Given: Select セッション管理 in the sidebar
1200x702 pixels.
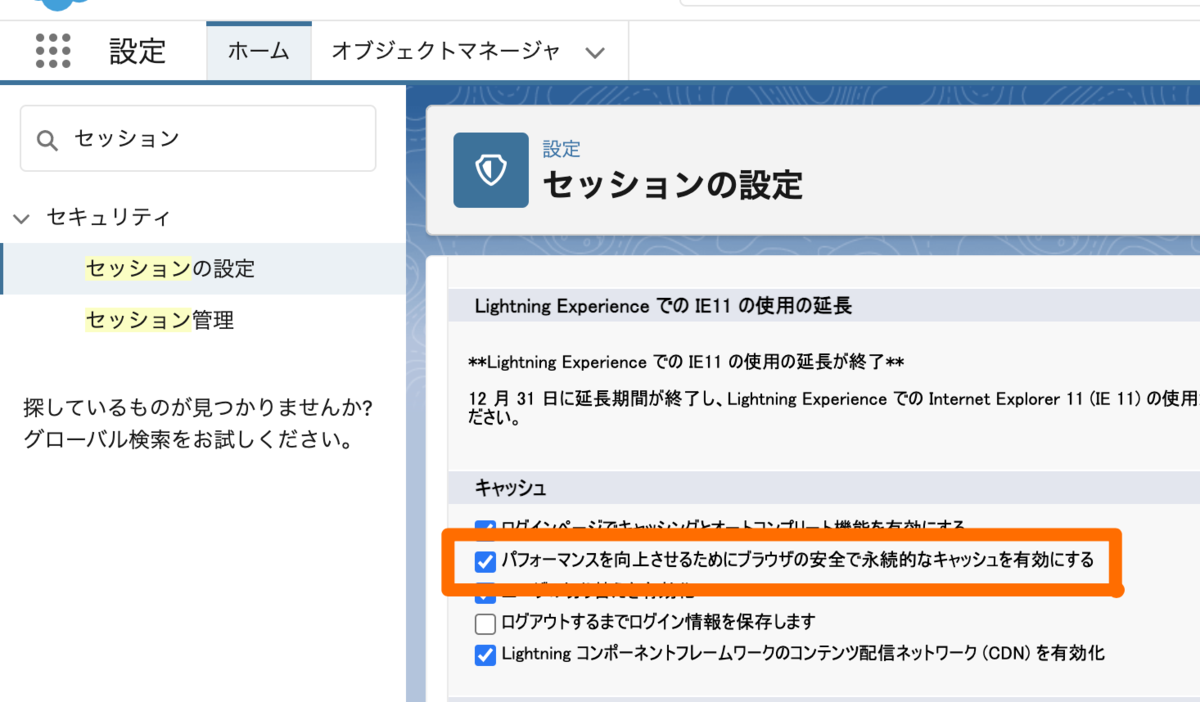Looking at the screenshot, I should pos(160,320).
